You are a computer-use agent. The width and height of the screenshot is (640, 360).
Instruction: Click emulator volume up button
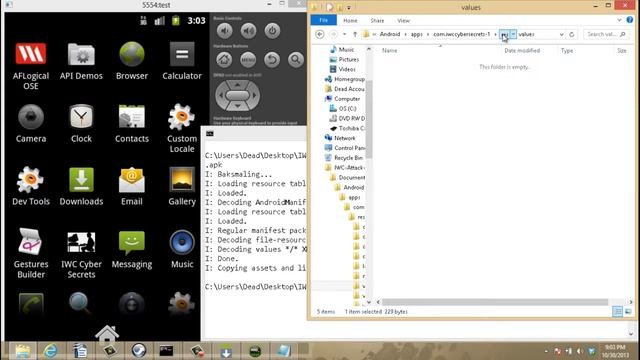(x=248, y=31)
